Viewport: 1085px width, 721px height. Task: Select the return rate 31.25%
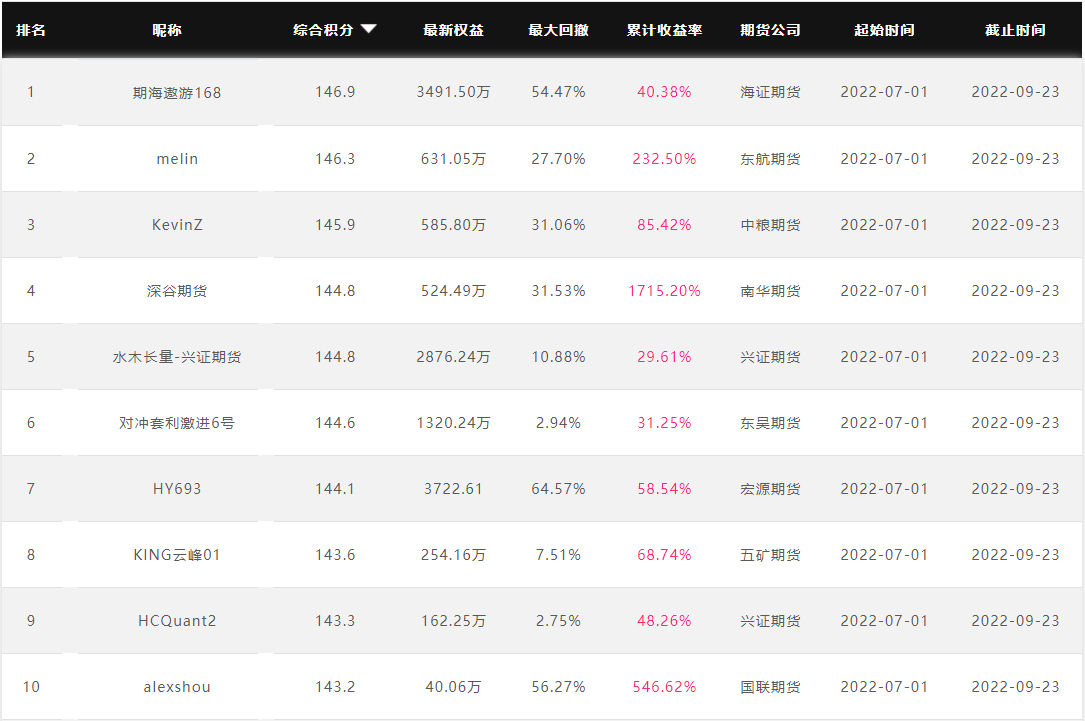click(x=664, y=423)
